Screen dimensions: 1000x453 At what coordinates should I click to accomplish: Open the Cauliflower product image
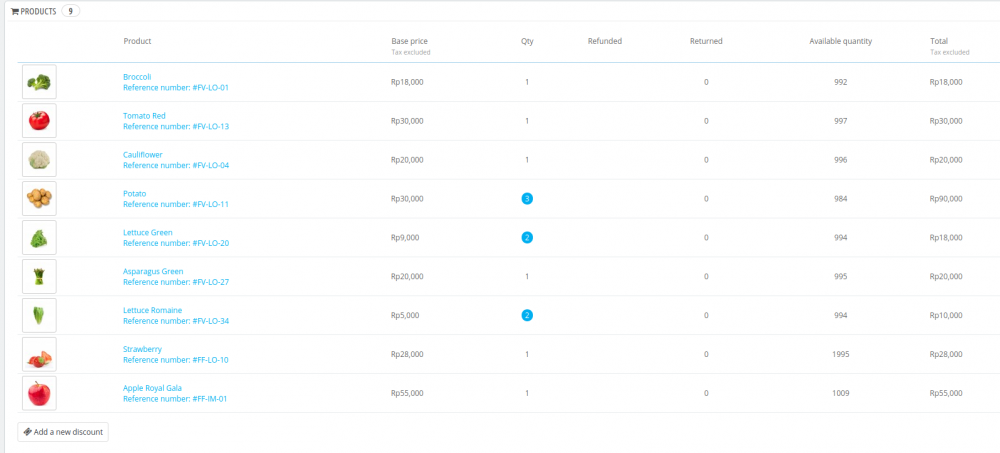click(x=39, y=160)
